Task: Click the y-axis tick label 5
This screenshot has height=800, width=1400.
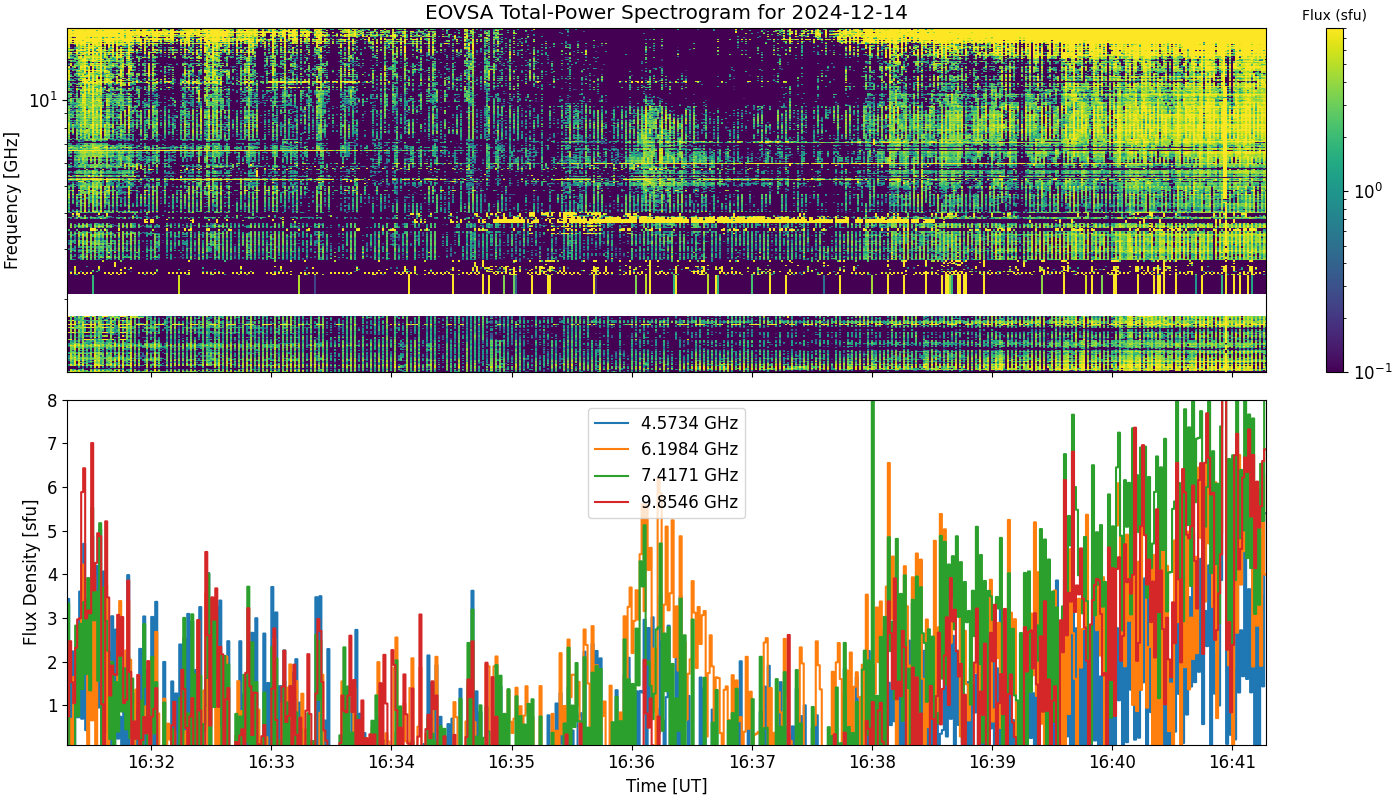Action: coord(54,531)
